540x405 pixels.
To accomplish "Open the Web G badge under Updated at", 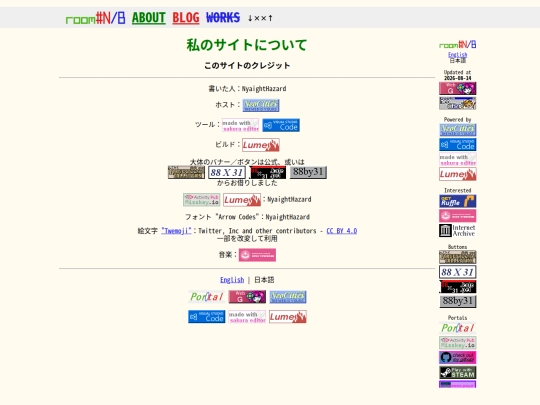I will (458, 89).
